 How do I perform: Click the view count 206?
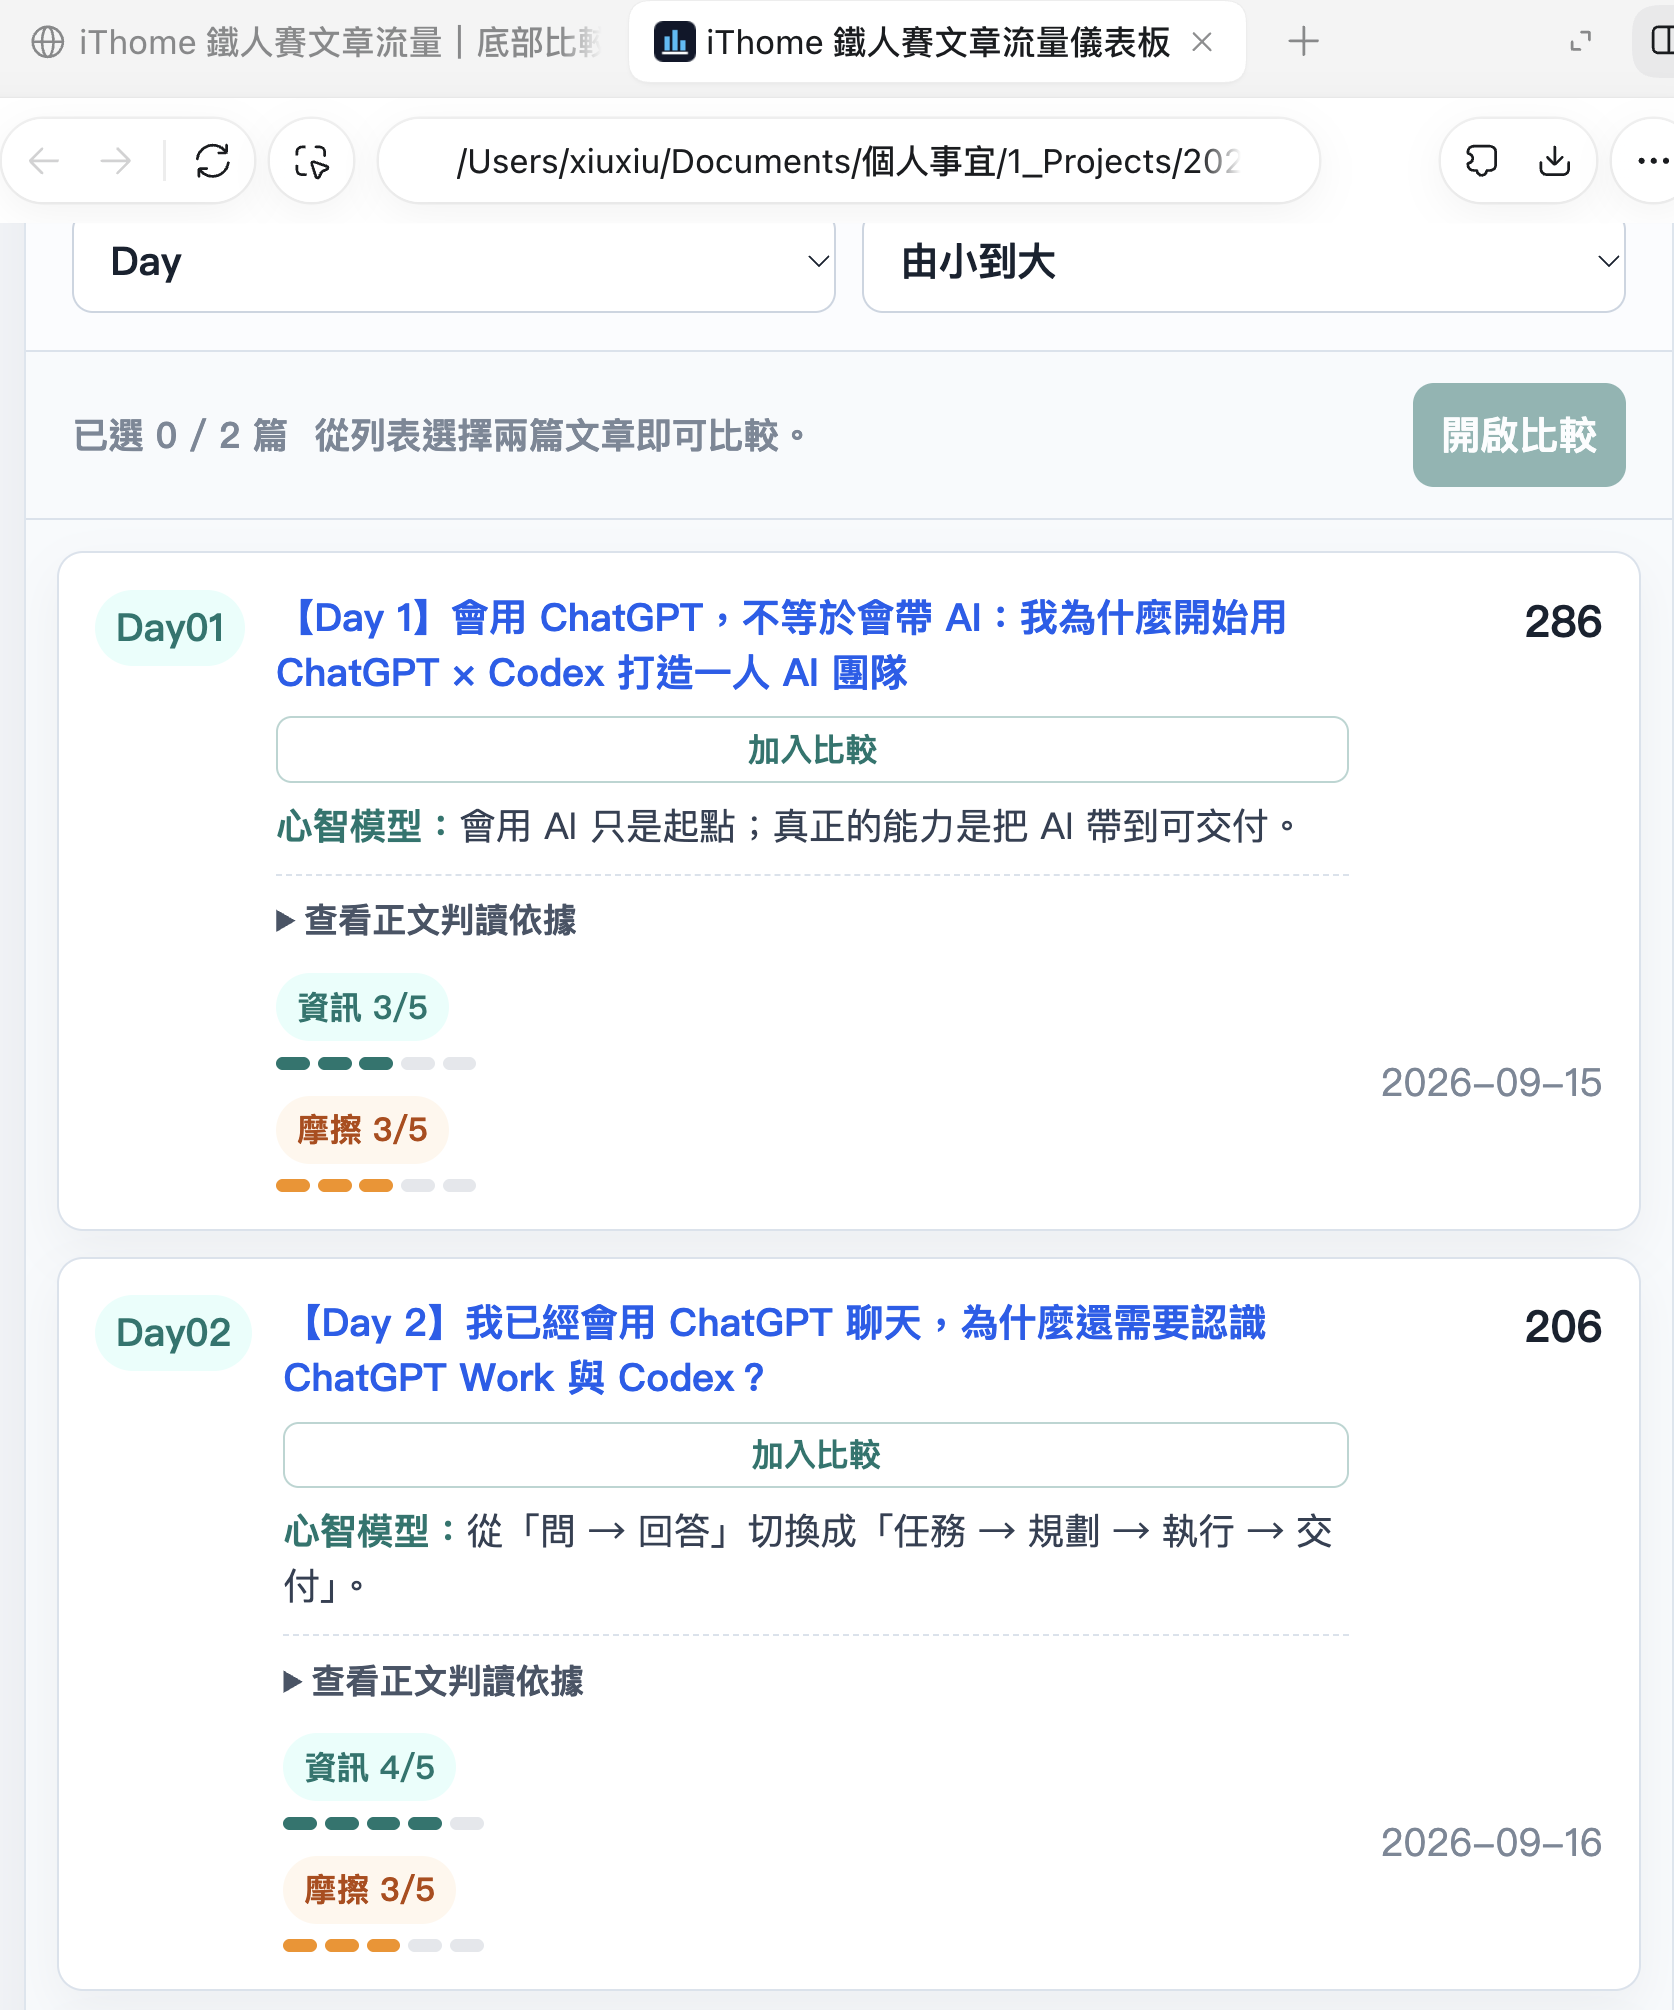coord(1562,1327)
